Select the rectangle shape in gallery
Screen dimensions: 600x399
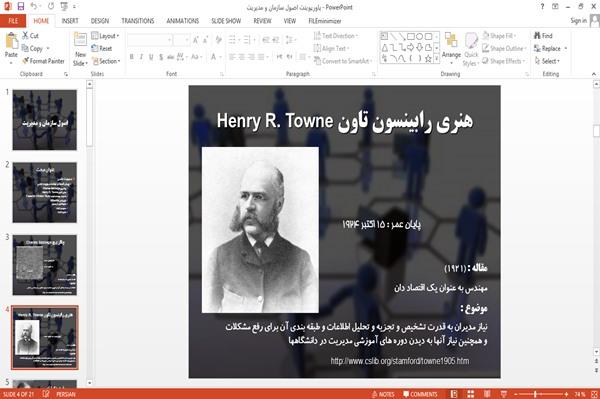pos(411,36)
